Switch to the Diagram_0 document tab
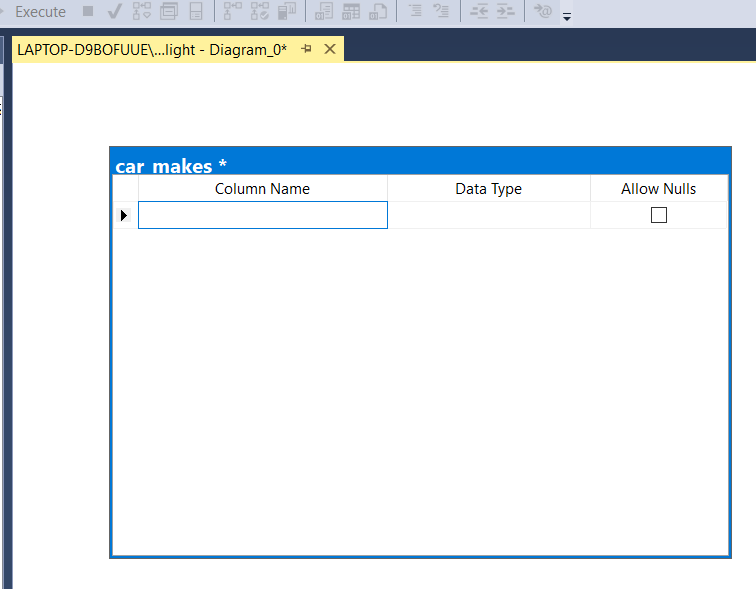The height and width of the screenshot is (589, 756). pos(152,49)
